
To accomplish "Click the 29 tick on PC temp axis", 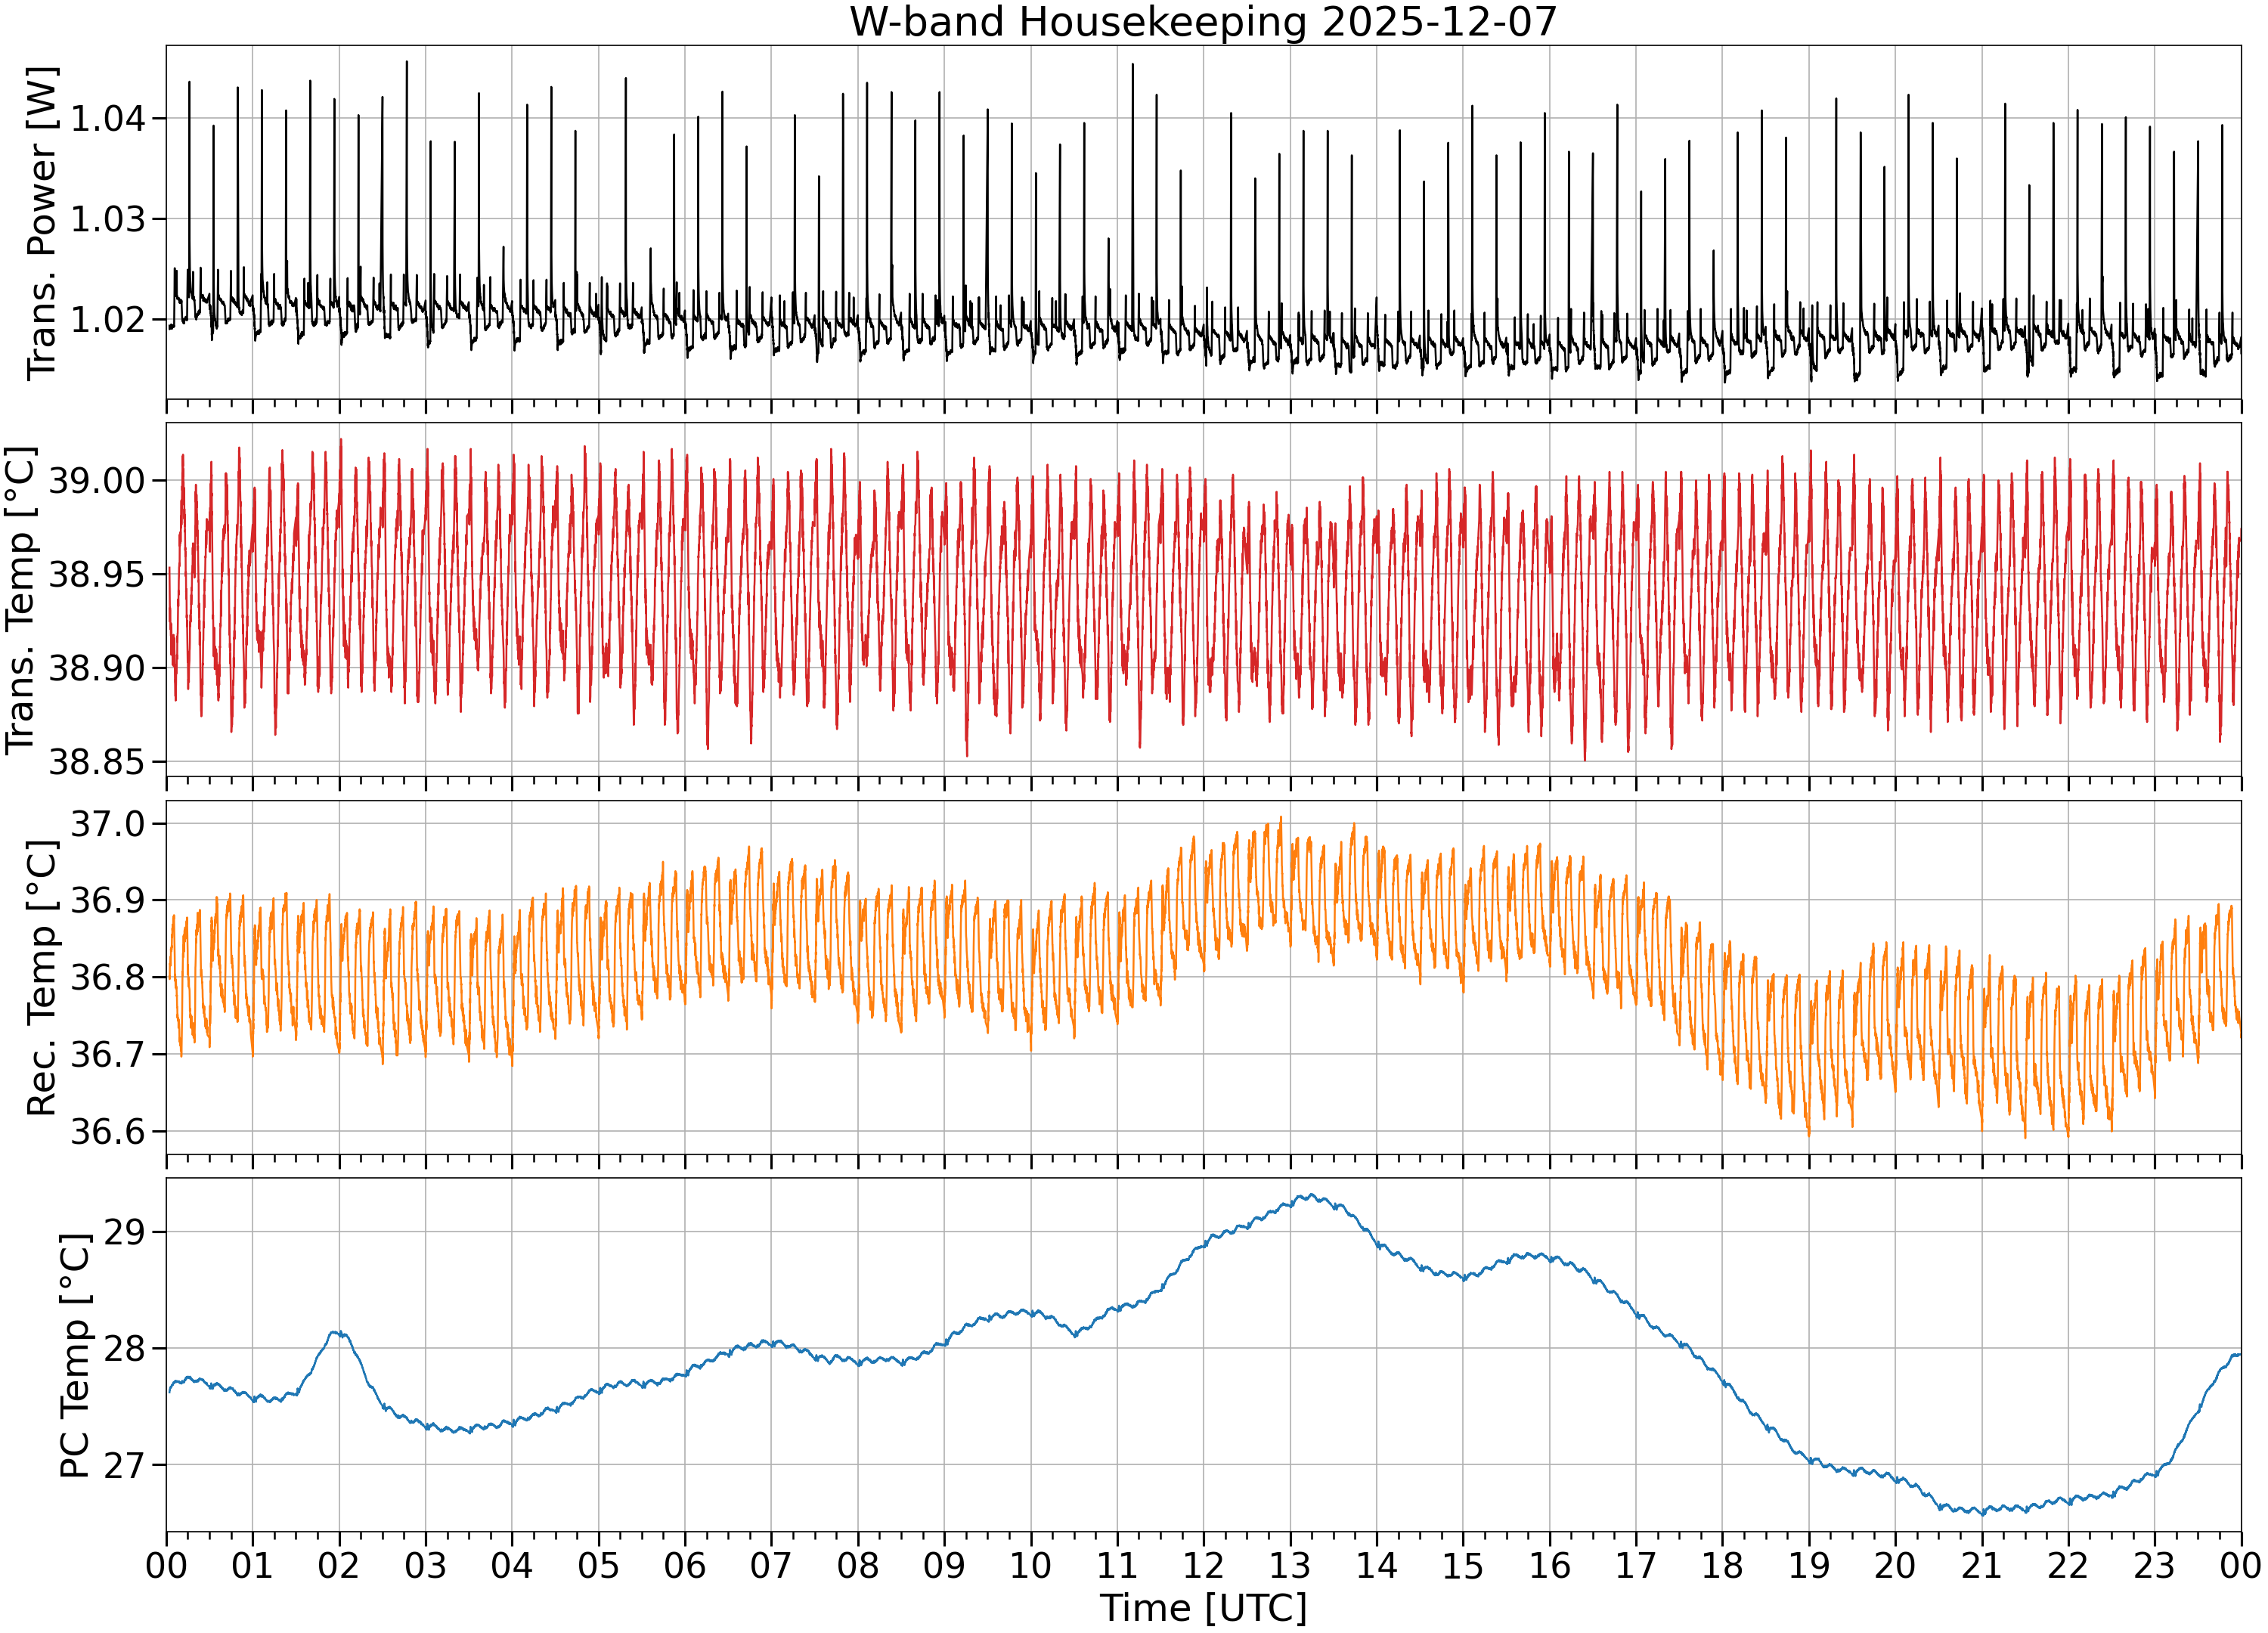I will pyautogui.click(x=124, y=1232).
